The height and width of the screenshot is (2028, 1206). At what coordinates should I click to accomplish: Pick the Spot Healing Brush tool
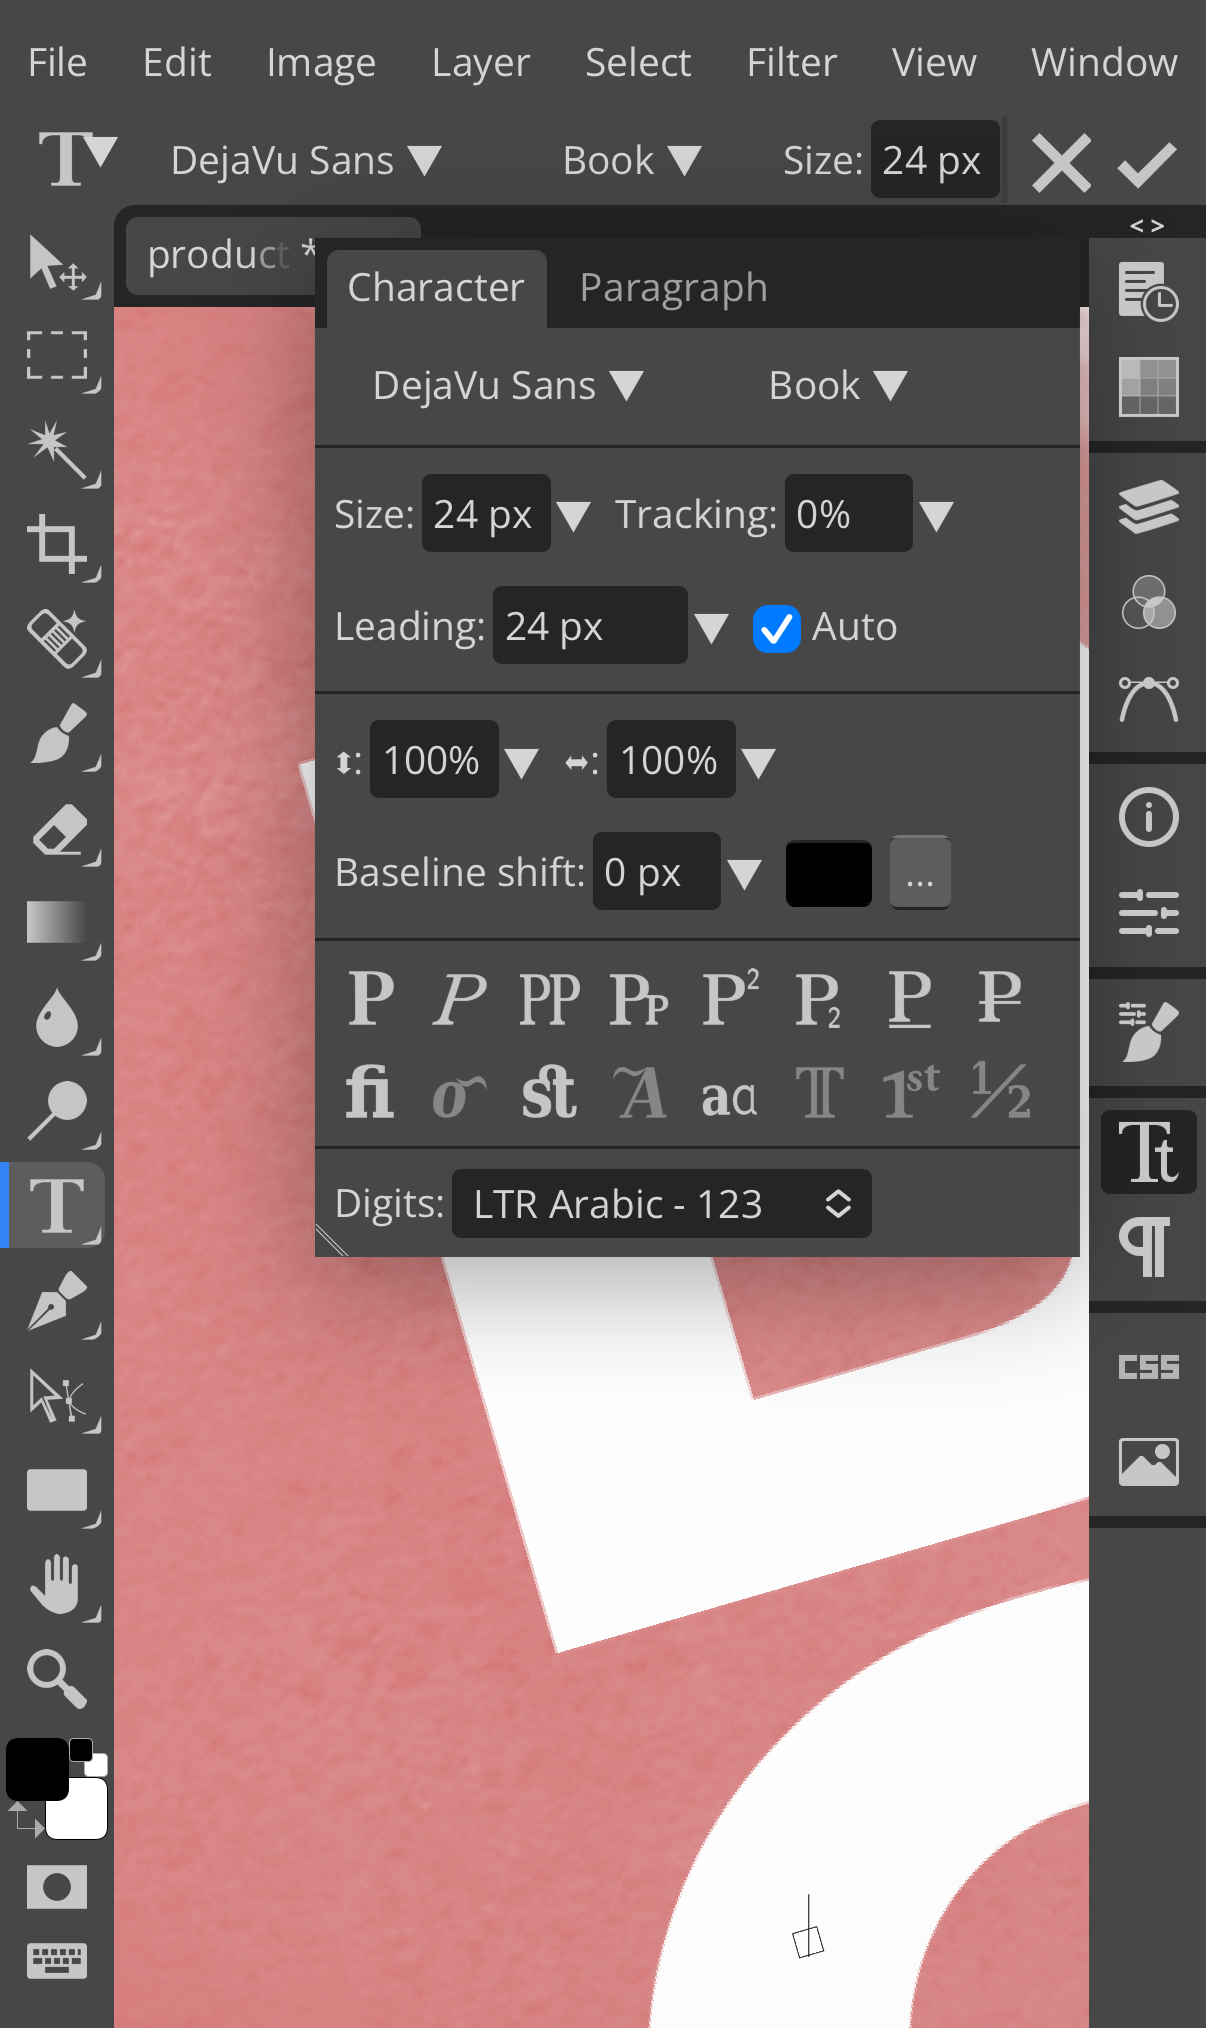click(57, 639)
